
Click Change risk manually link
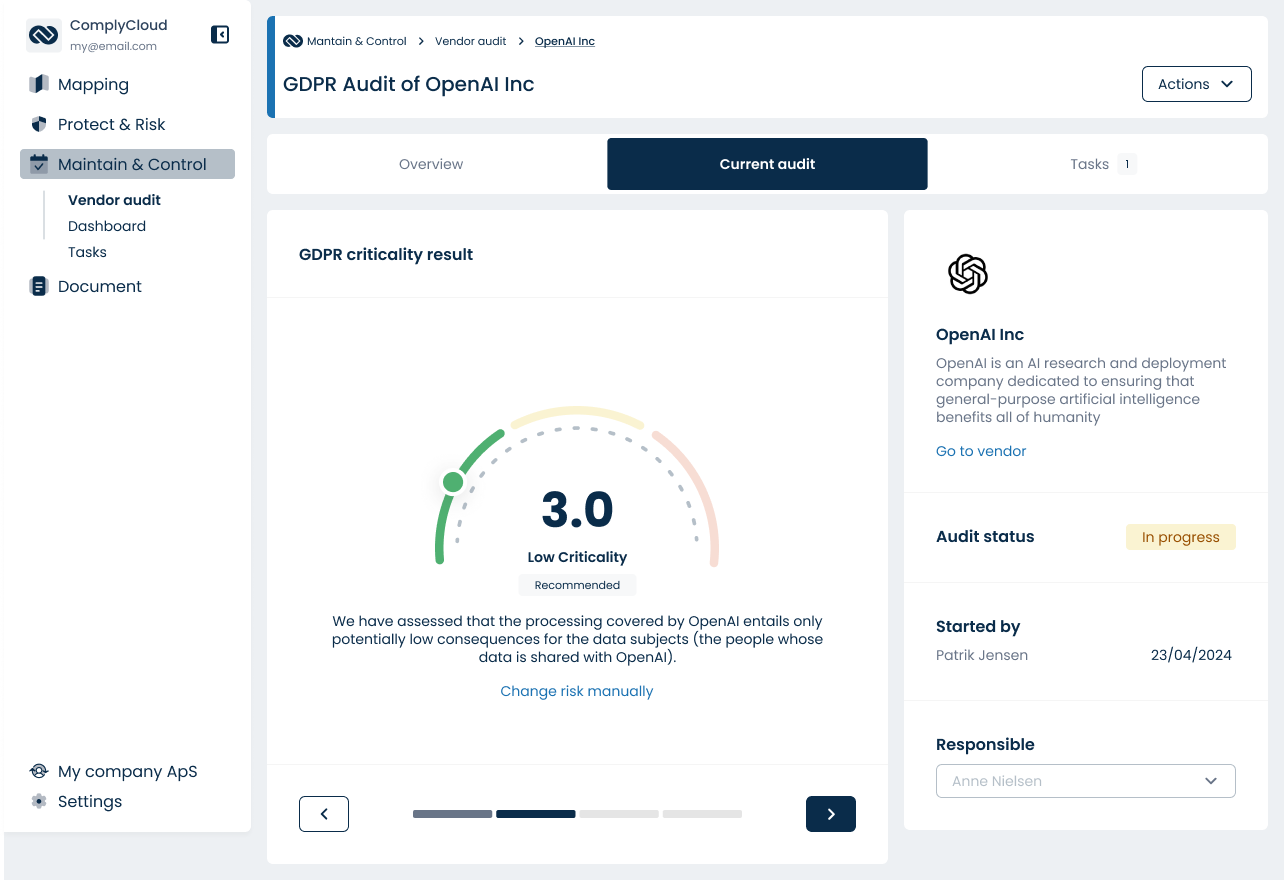(577, 691)
